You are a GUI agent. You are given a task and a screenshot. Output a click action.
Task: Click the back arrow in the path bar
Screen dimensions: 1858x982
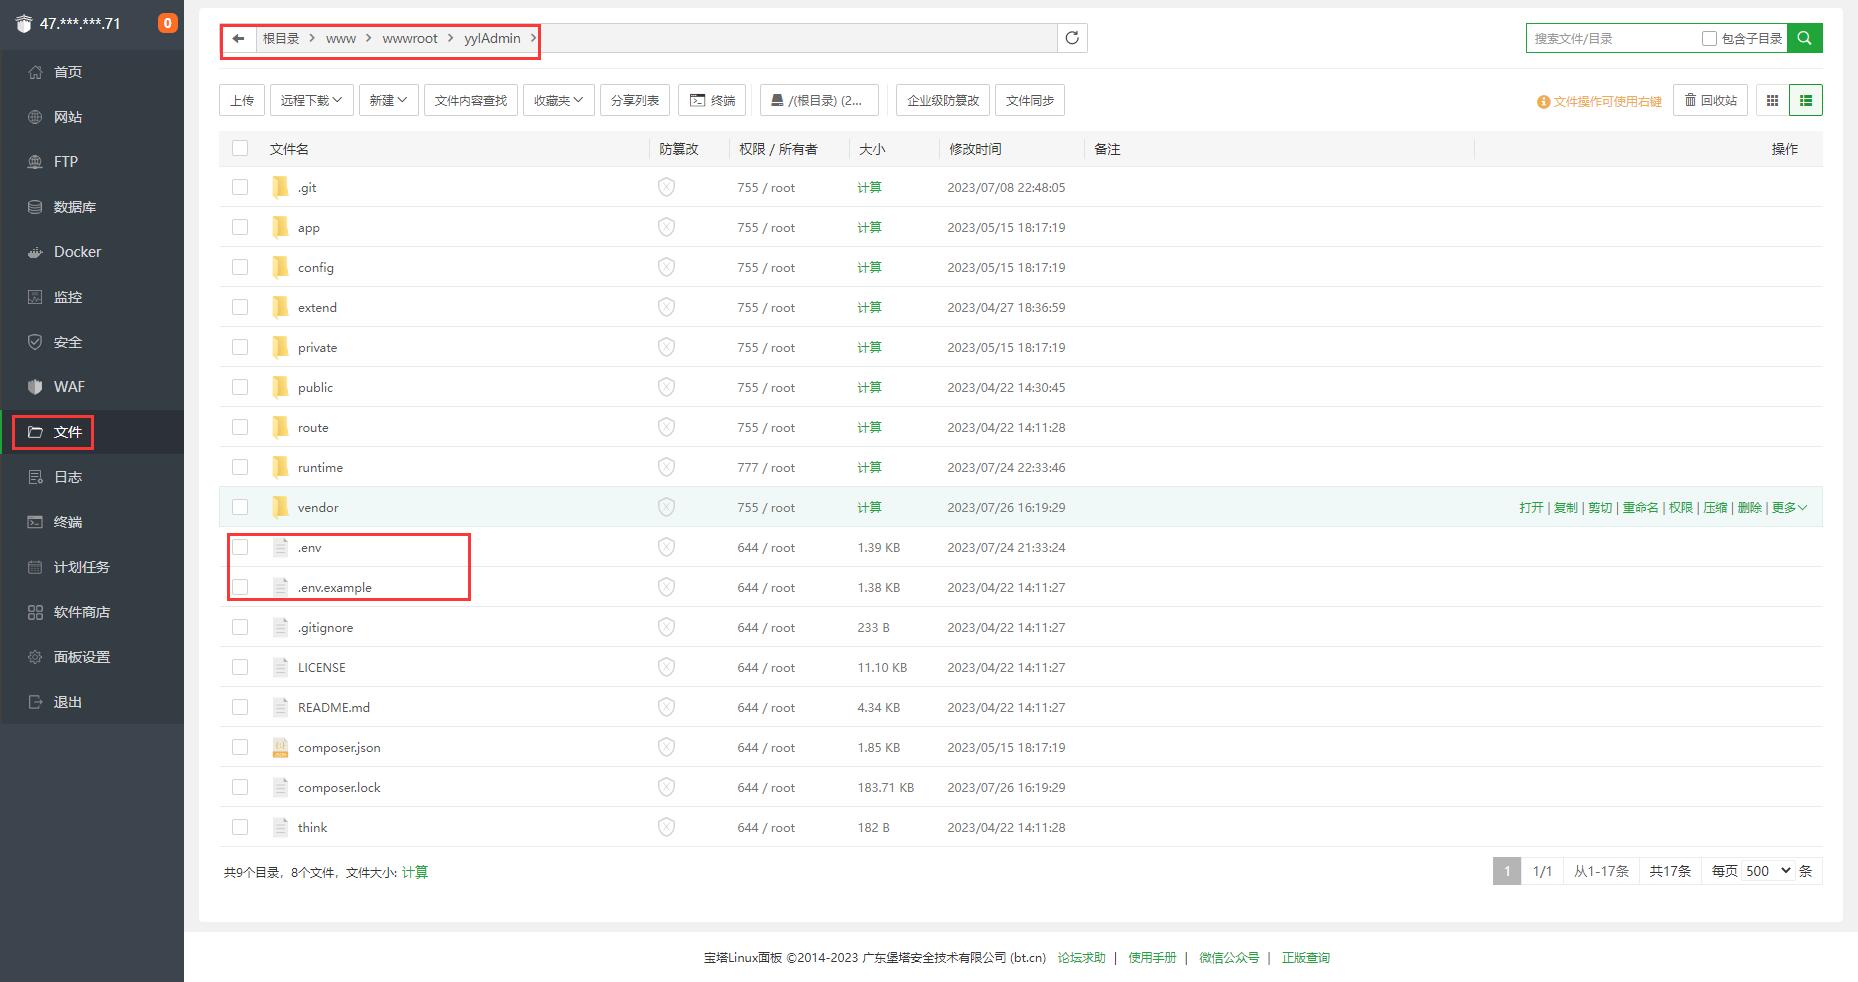coord(238,38)
